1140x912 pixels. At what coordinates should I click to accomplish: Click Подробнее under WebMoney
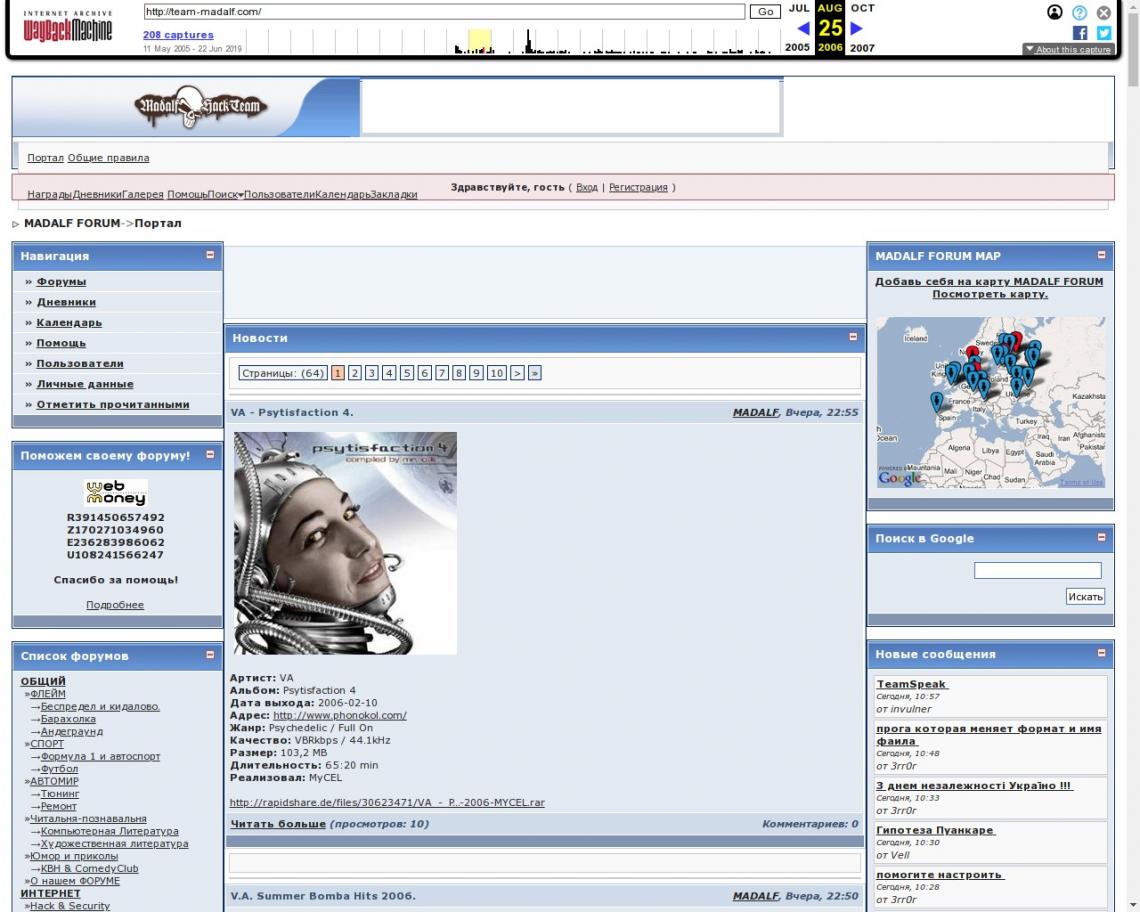[x=115, y=604]
